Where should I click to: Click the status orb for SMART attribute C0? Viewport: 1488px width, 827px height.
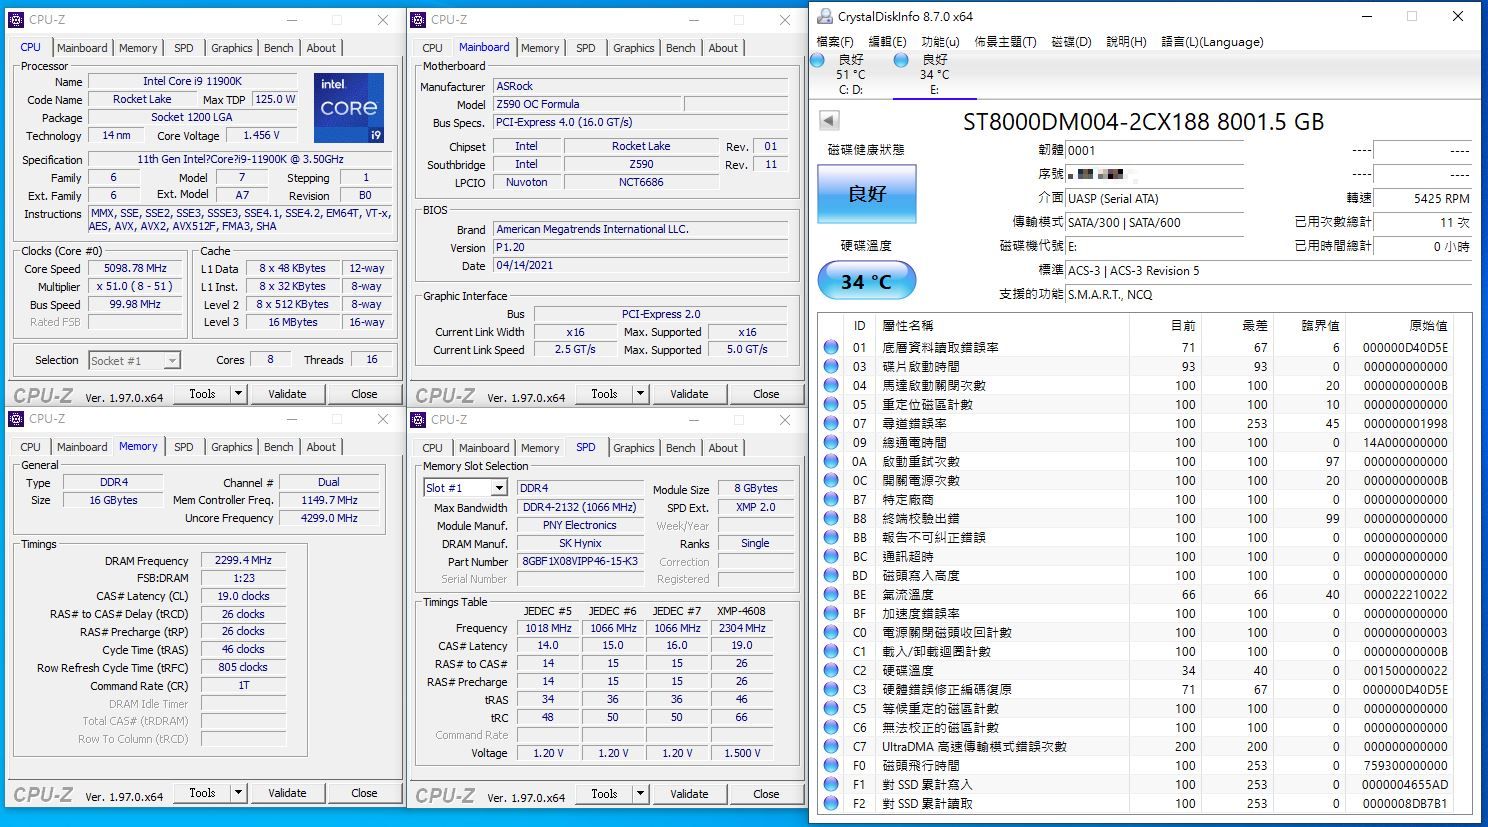(x=831, y=632)
